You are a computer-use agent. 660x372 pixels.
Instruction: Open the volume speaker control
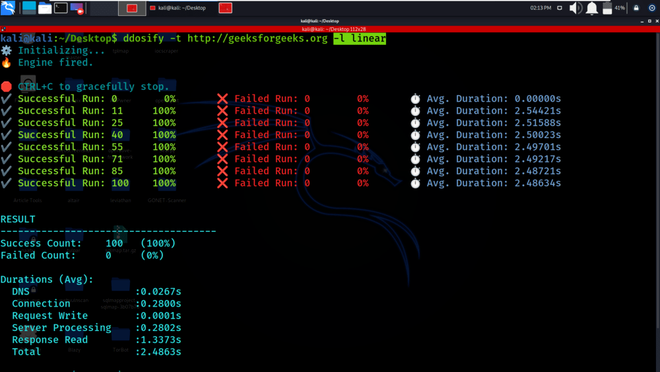coord(575,8)
